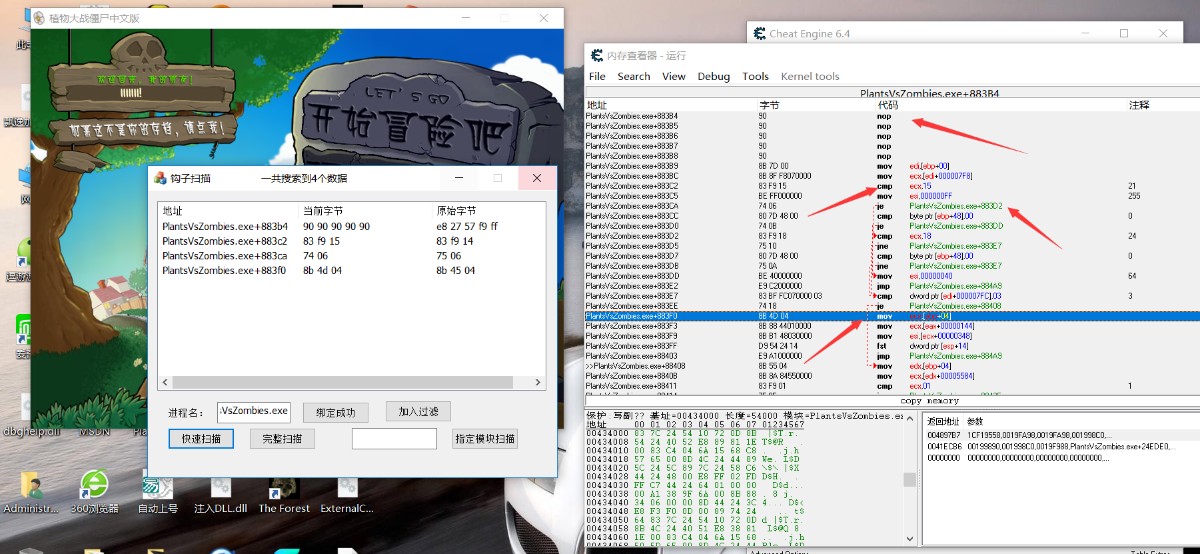This screenshot has height=554, width=1200.
Task: Launch The Forest desktop shortcut
Action: point(284,494)
